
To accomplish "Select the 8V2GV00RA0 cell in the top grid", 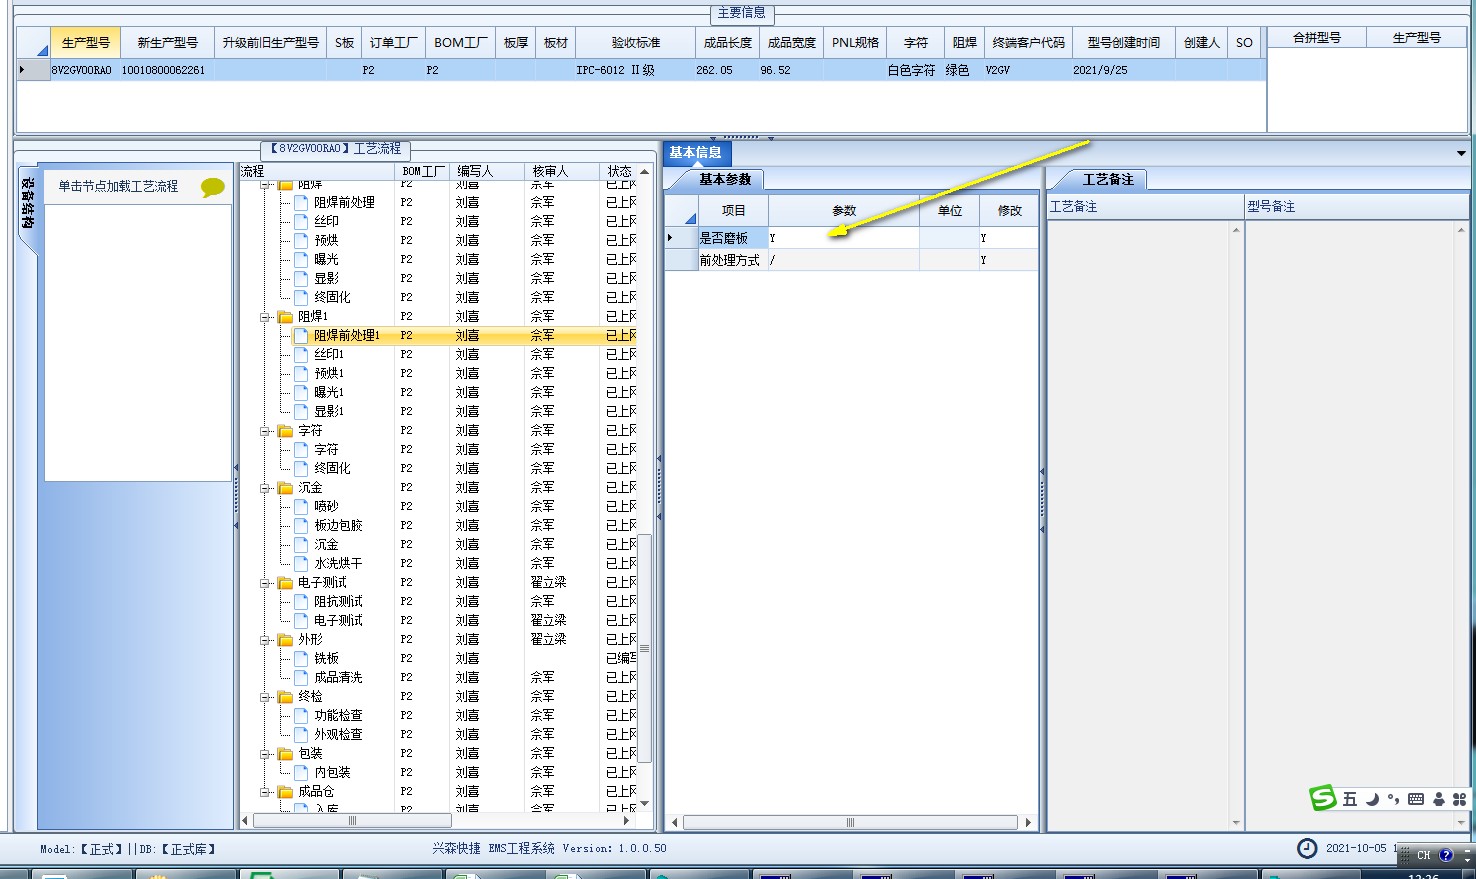I will click(x=84, y=70).
